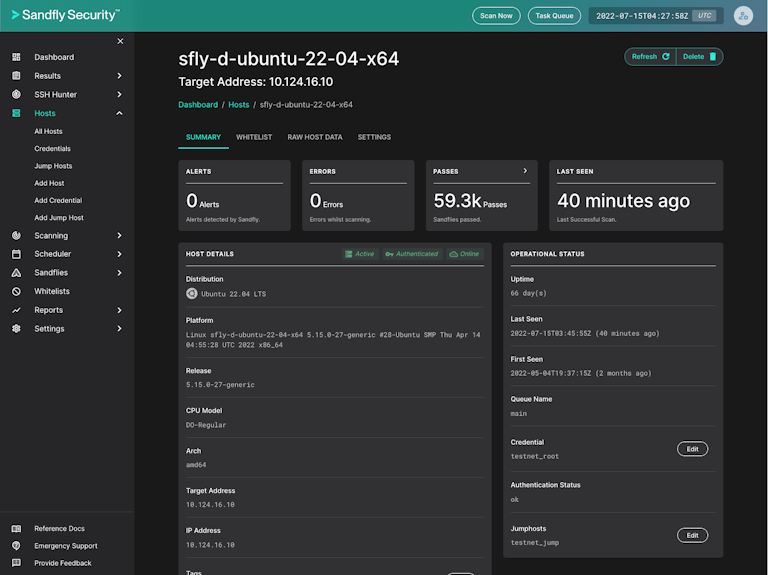Click the SSH Hunter icon
The image size is (768, 575).
(16, 94)
